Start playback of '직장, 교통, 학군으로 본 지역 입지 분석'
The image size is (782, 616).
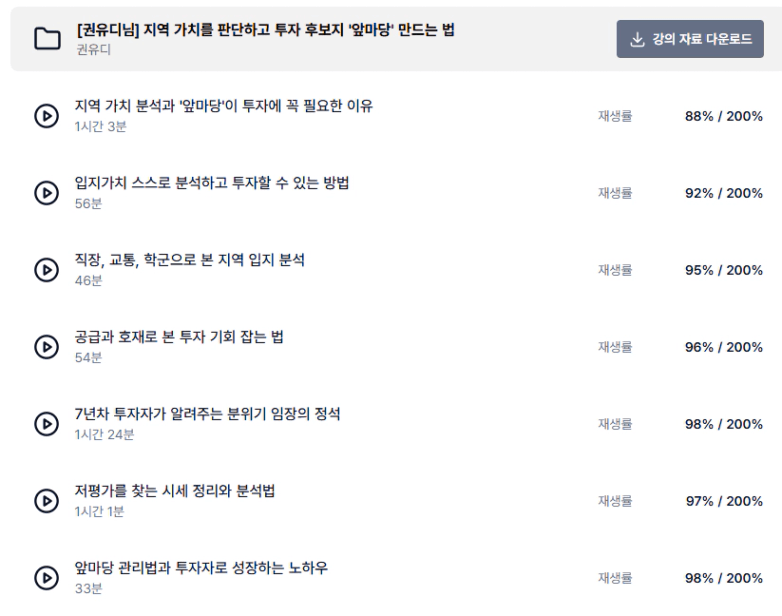click(46, 270)
